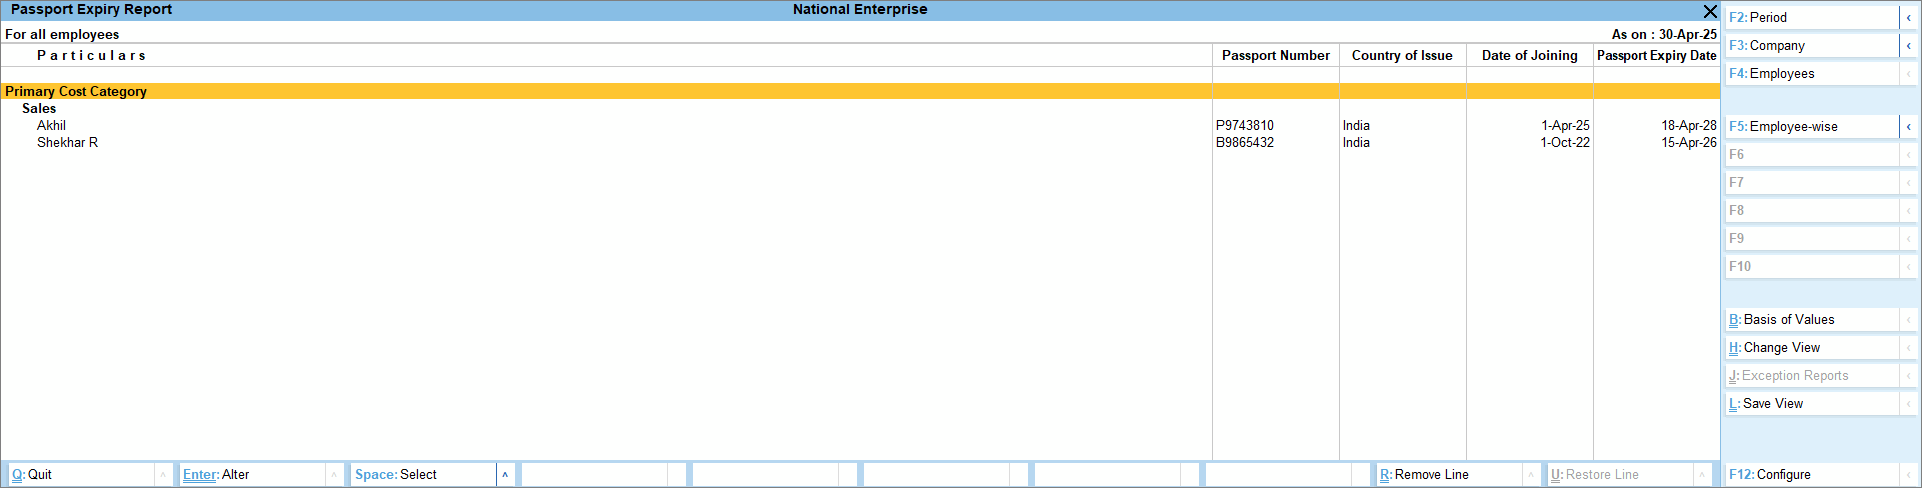1922x488 pixels.
Task: Expand arrow beside F5 Employee-wise
Action: click(x=1908, y=127)
